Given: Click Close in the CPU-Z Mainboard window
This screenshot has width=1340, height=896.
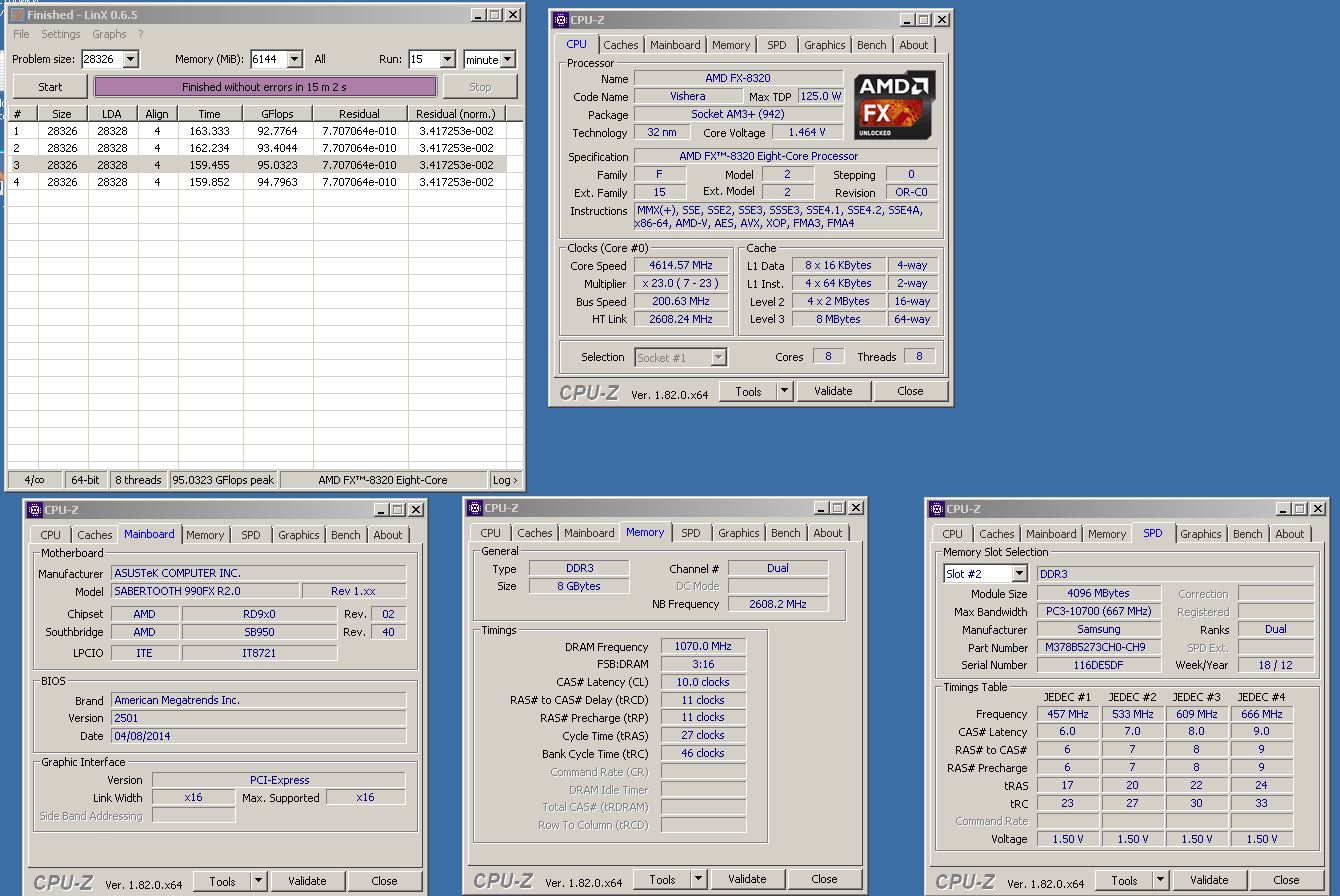Looking at the screenshot, I should point(384,881).
